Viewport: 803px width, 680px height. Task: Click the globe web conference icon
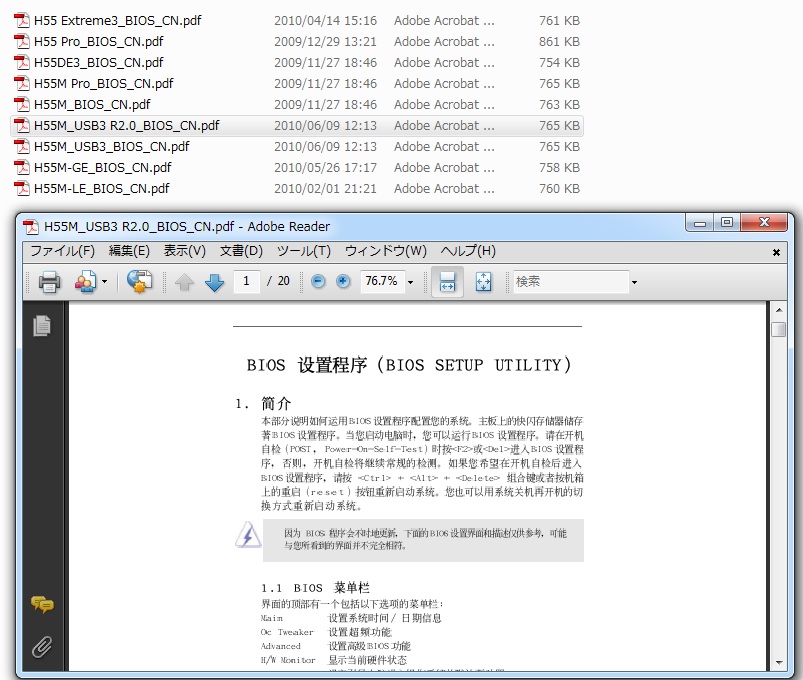[139, 281]
